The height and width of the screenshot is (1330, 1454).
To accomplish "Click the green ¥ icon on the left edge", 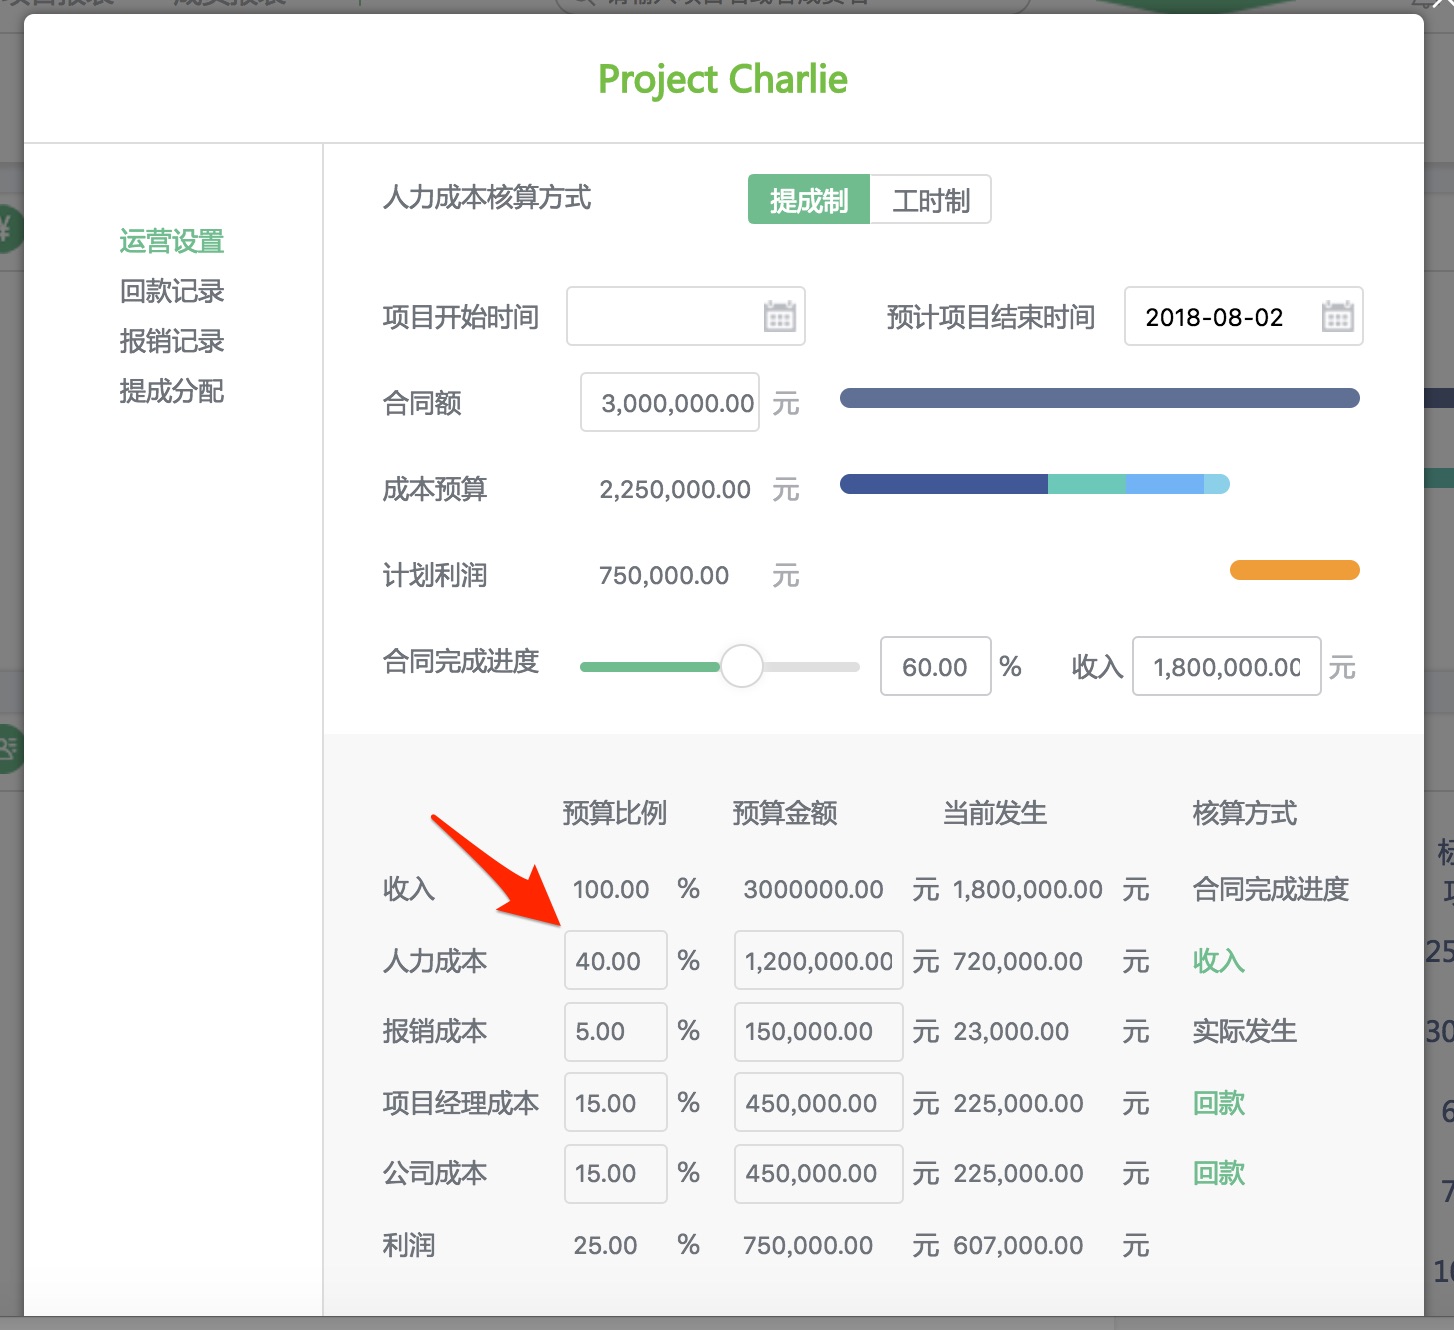I will click(8, 230).
